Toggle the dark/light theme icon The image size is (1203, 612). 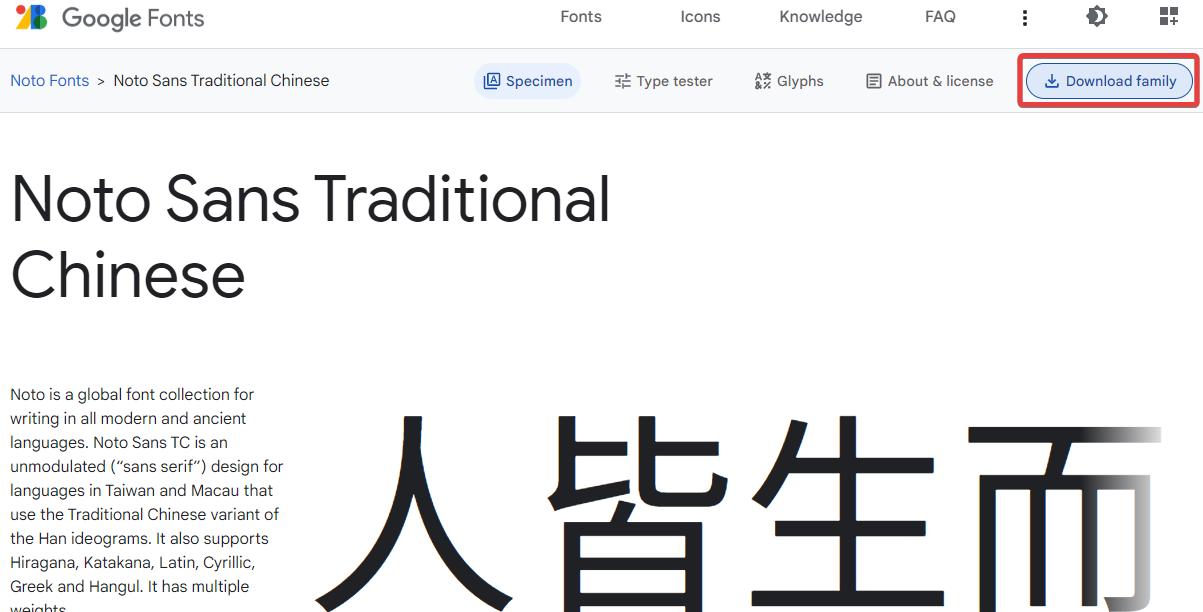[1097, 16]
